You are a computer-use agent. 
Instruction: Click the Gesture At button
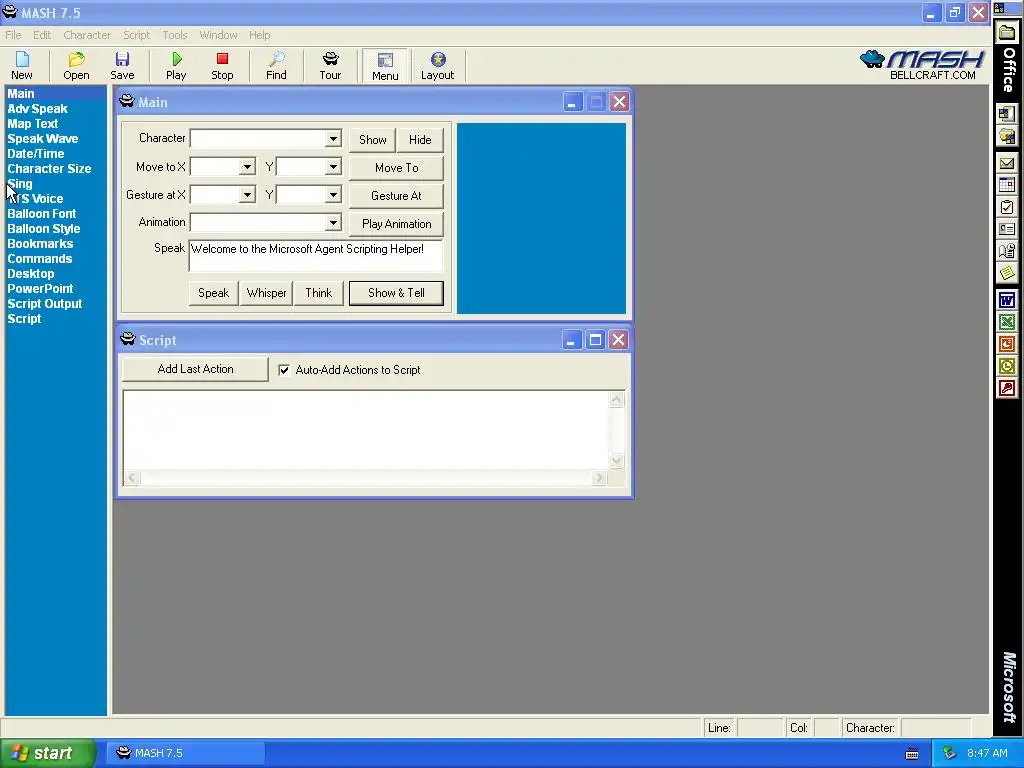396,196
